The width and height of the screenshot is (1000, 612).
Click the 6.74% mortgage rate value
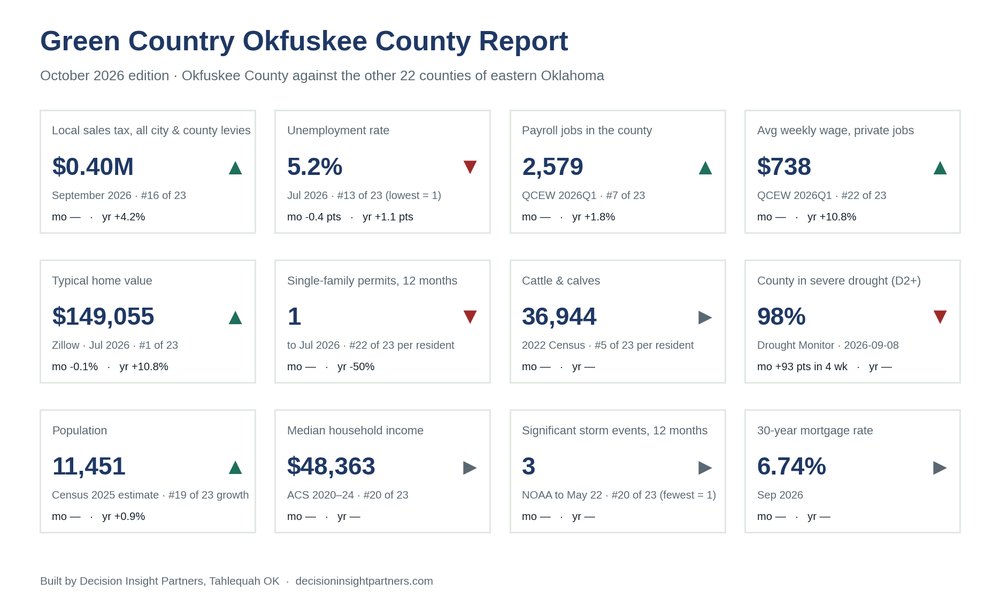(x=791, y=466)
